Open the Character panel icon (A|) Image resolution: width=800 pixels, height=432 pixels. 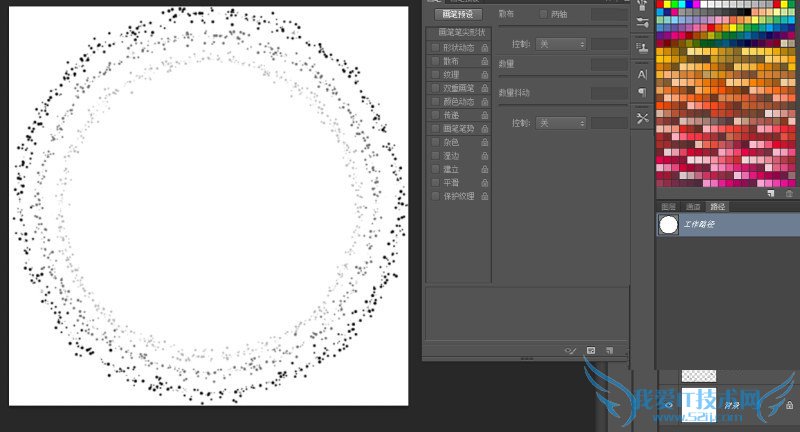click(x=642, y=74)
